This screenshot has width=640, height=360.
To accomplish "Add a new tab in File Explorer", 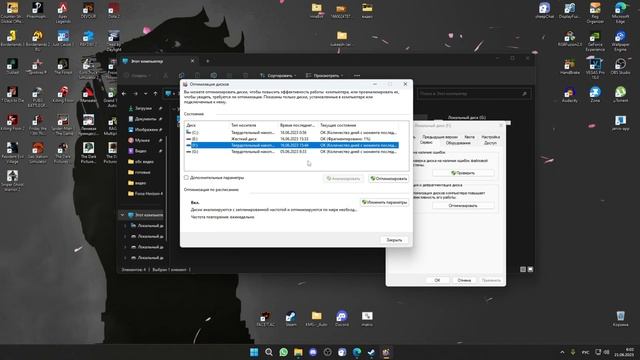I will pyautogui.click(x=208, y=61).
